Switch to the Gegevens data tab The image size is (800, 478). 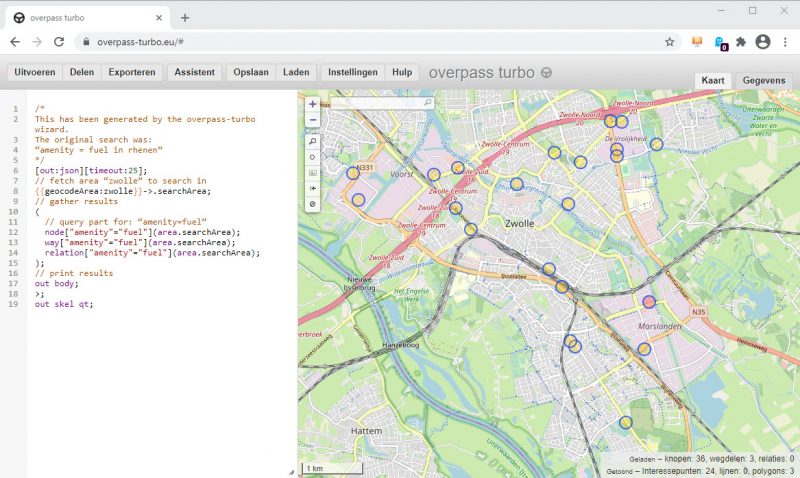pyautogui.click(x=764, y=81)
